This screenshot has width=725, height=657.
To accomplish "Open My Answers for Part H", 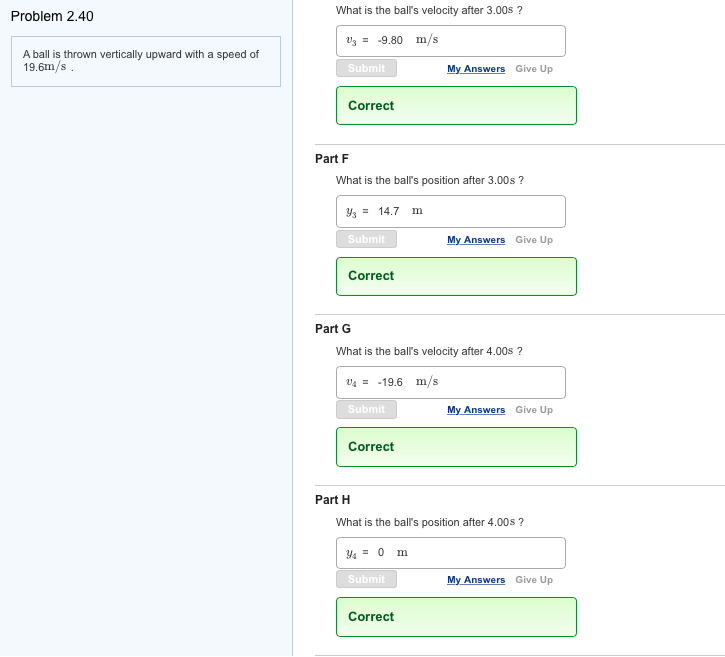I will tap(476, 580).
